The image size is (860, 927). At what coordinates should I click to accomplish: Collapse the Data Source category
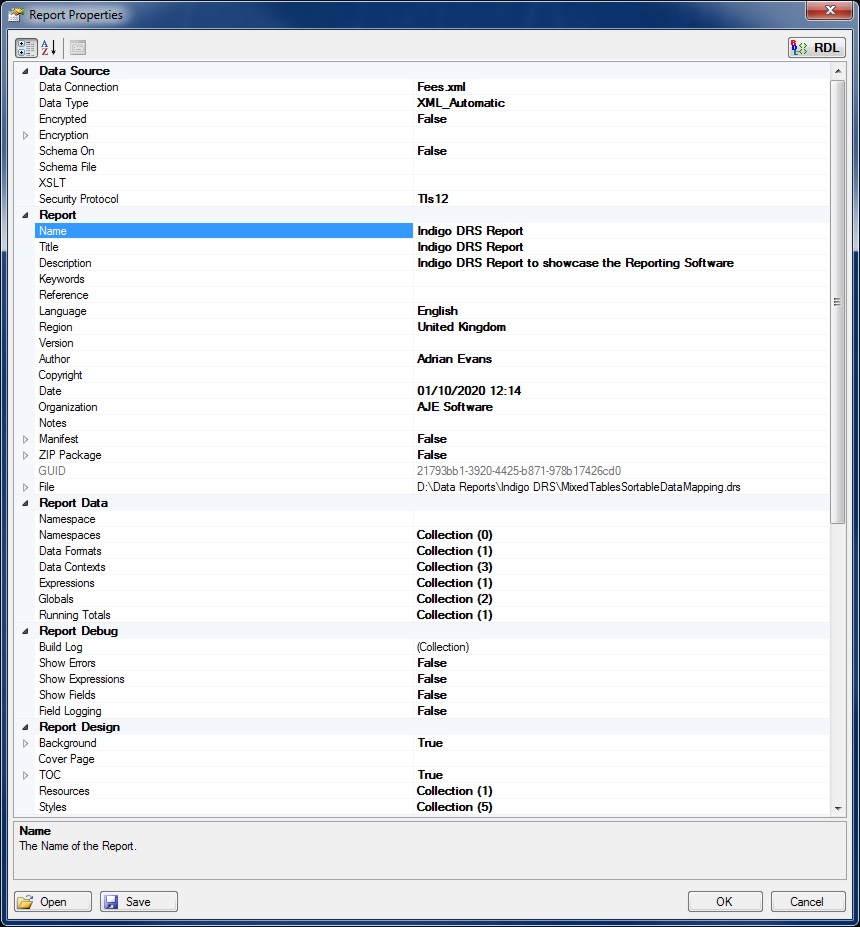click(x=25, y=71)
